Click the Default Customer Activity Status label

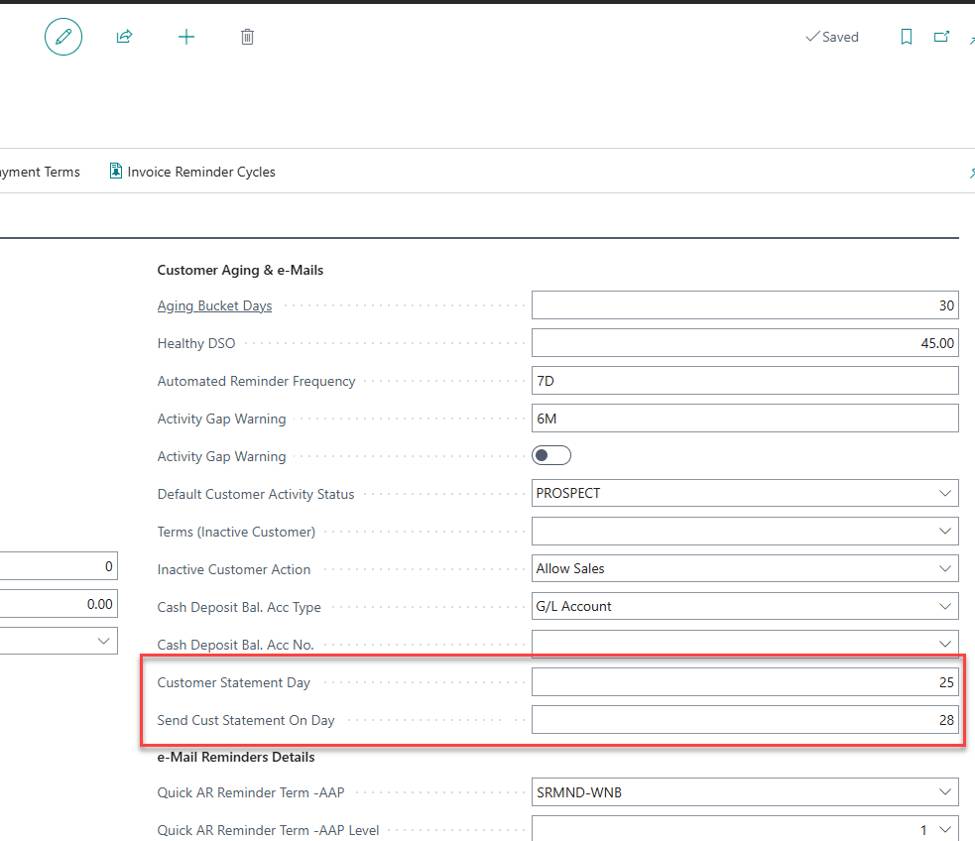(x=256, y=494)
